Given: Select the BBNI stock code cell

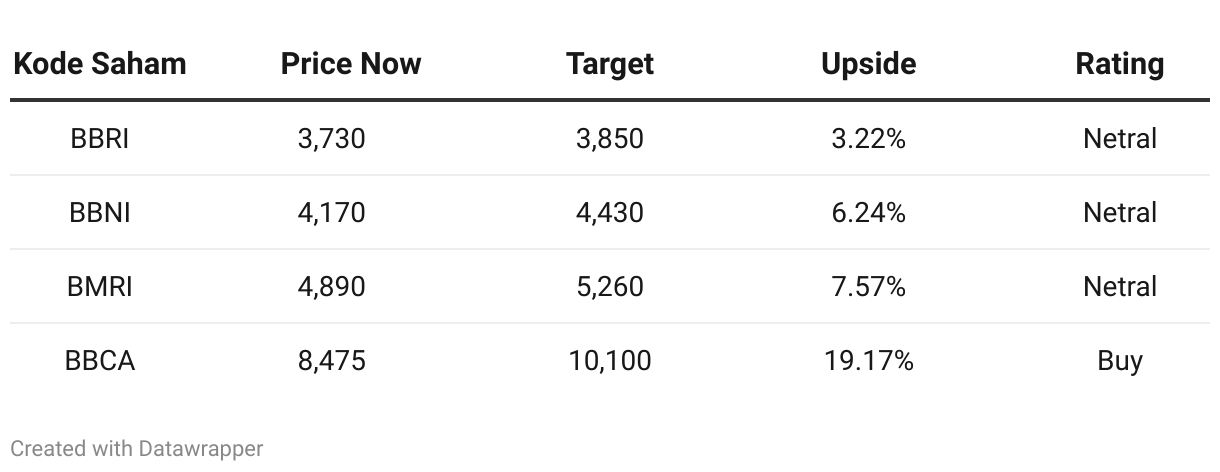Looking at the screenshot, I should point(99,212).
